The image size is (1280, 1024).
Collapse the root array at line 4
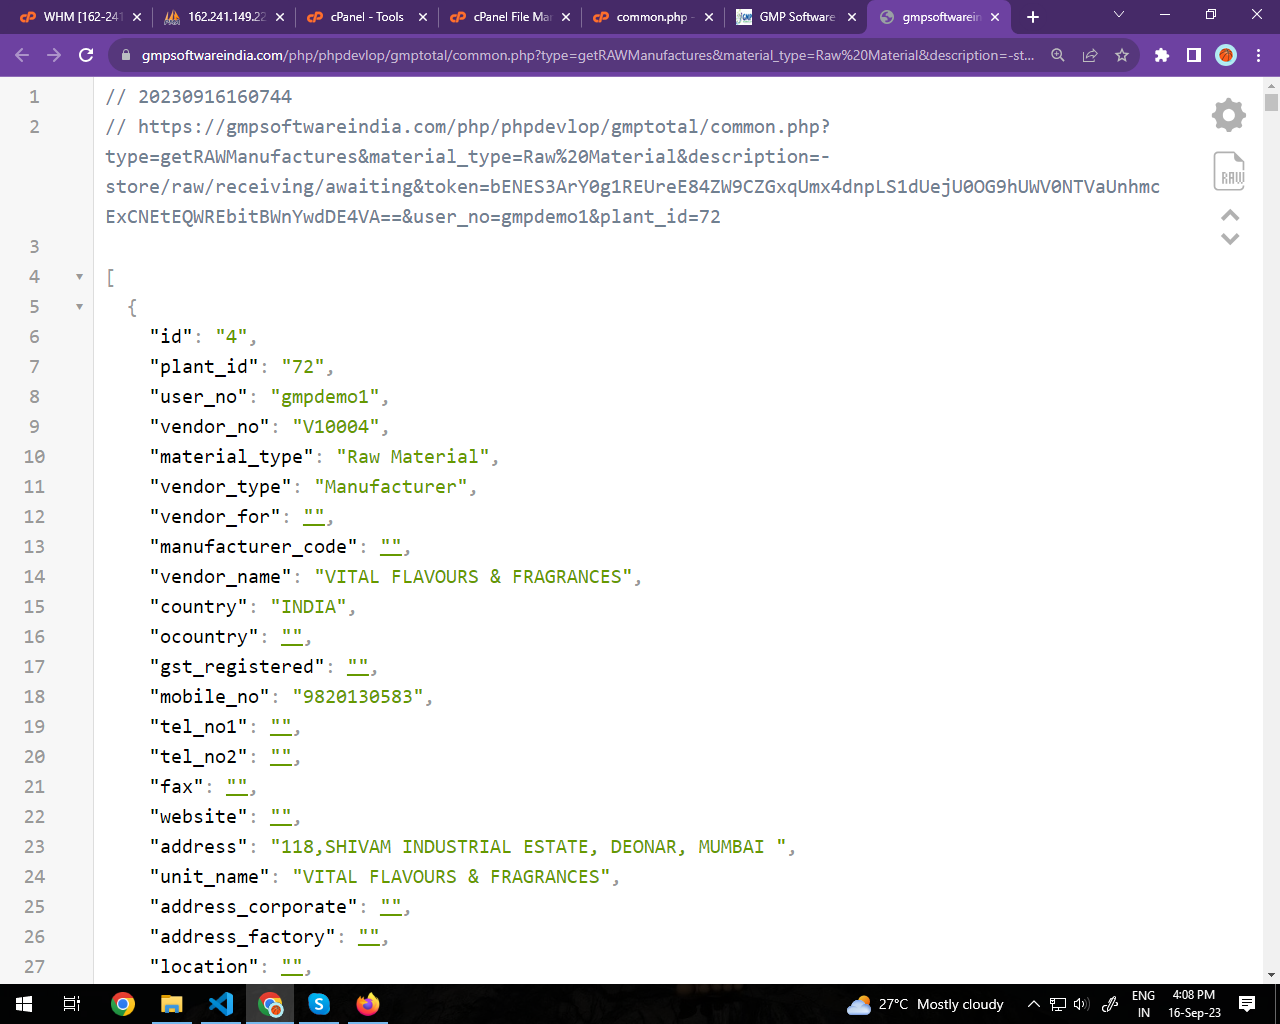[x=79, y=277]
